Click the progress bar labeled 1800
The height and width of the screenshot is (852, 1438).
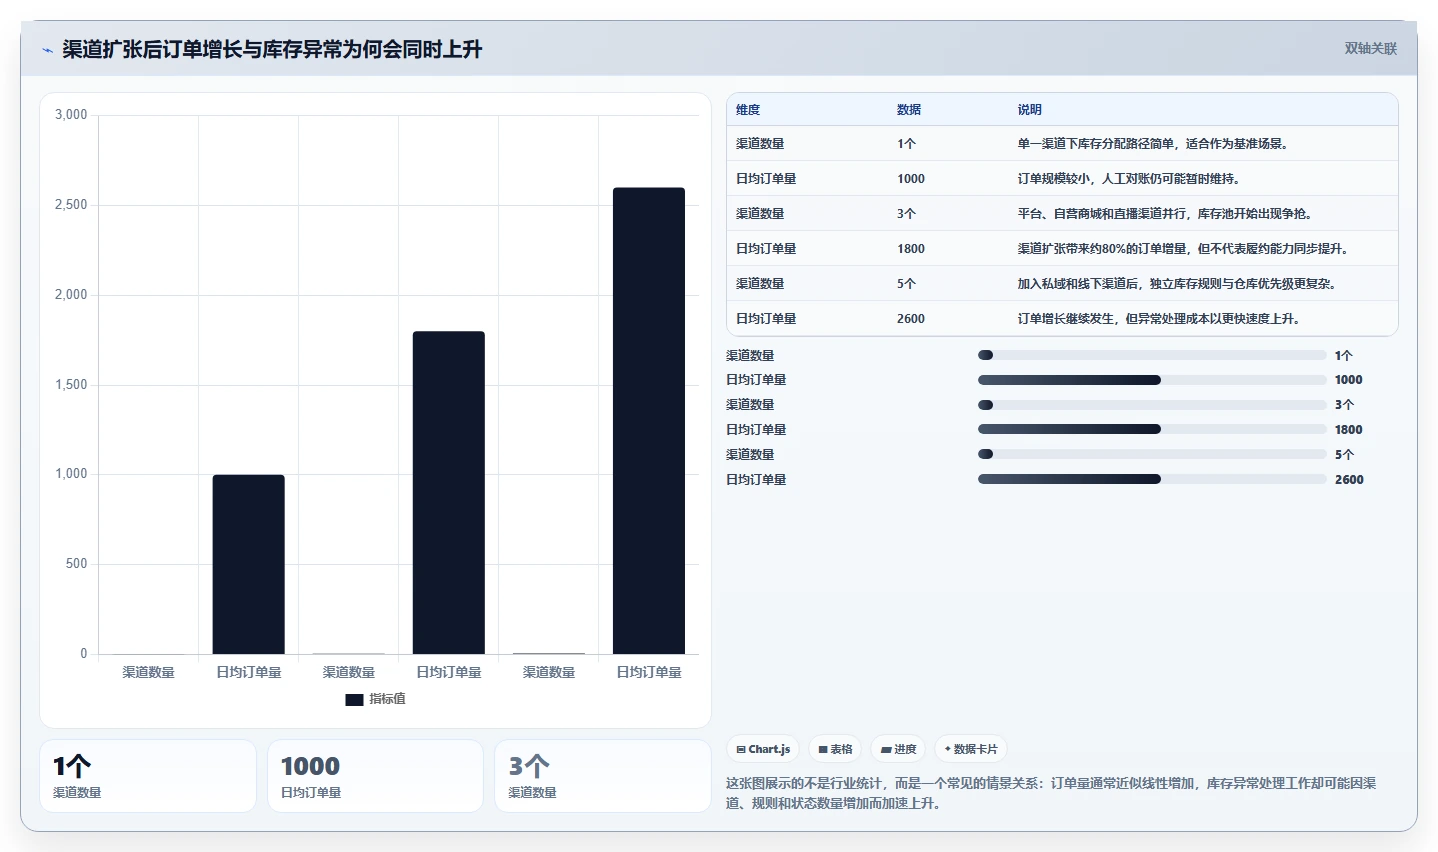click(x=1152, y=429)
